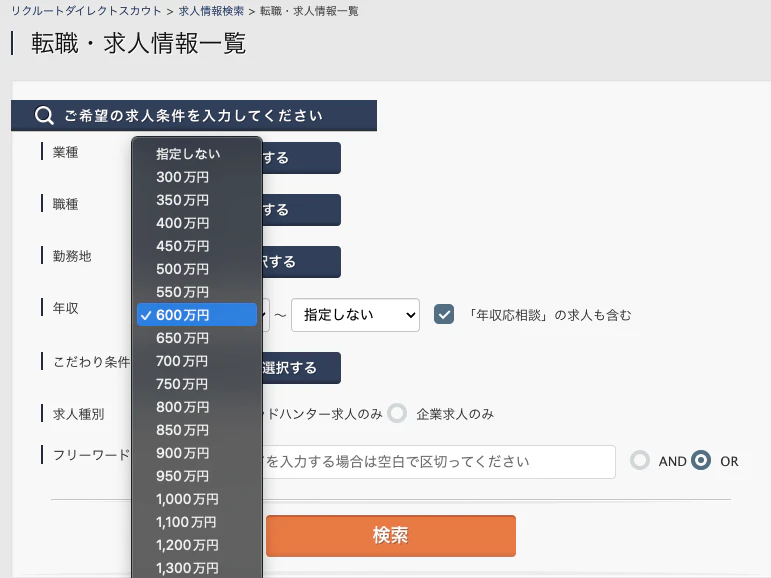Select 指定しない in the salary dropdown list

[x=197, y=154]
